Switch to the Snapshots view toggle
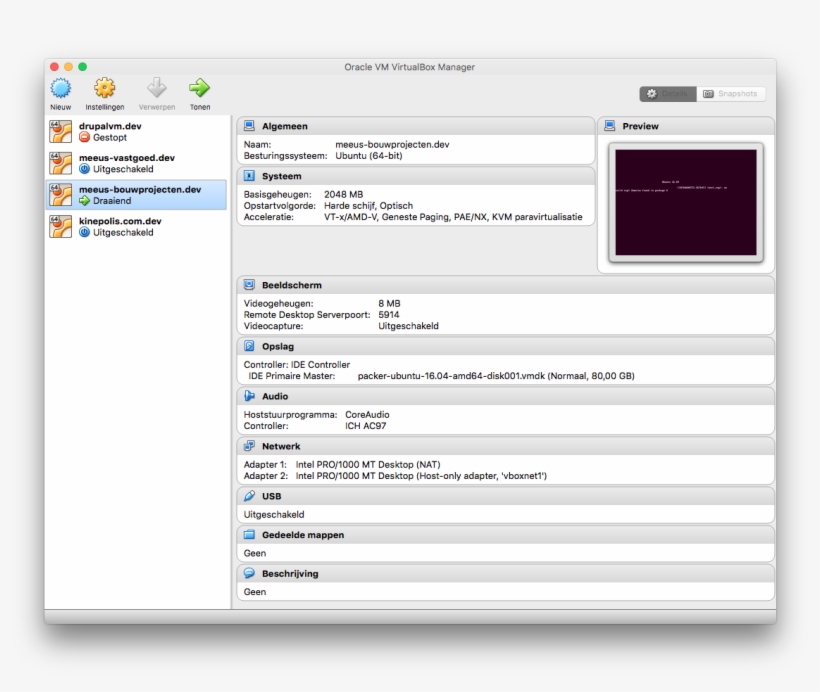 pyautogui.click(x=731, y=94)
